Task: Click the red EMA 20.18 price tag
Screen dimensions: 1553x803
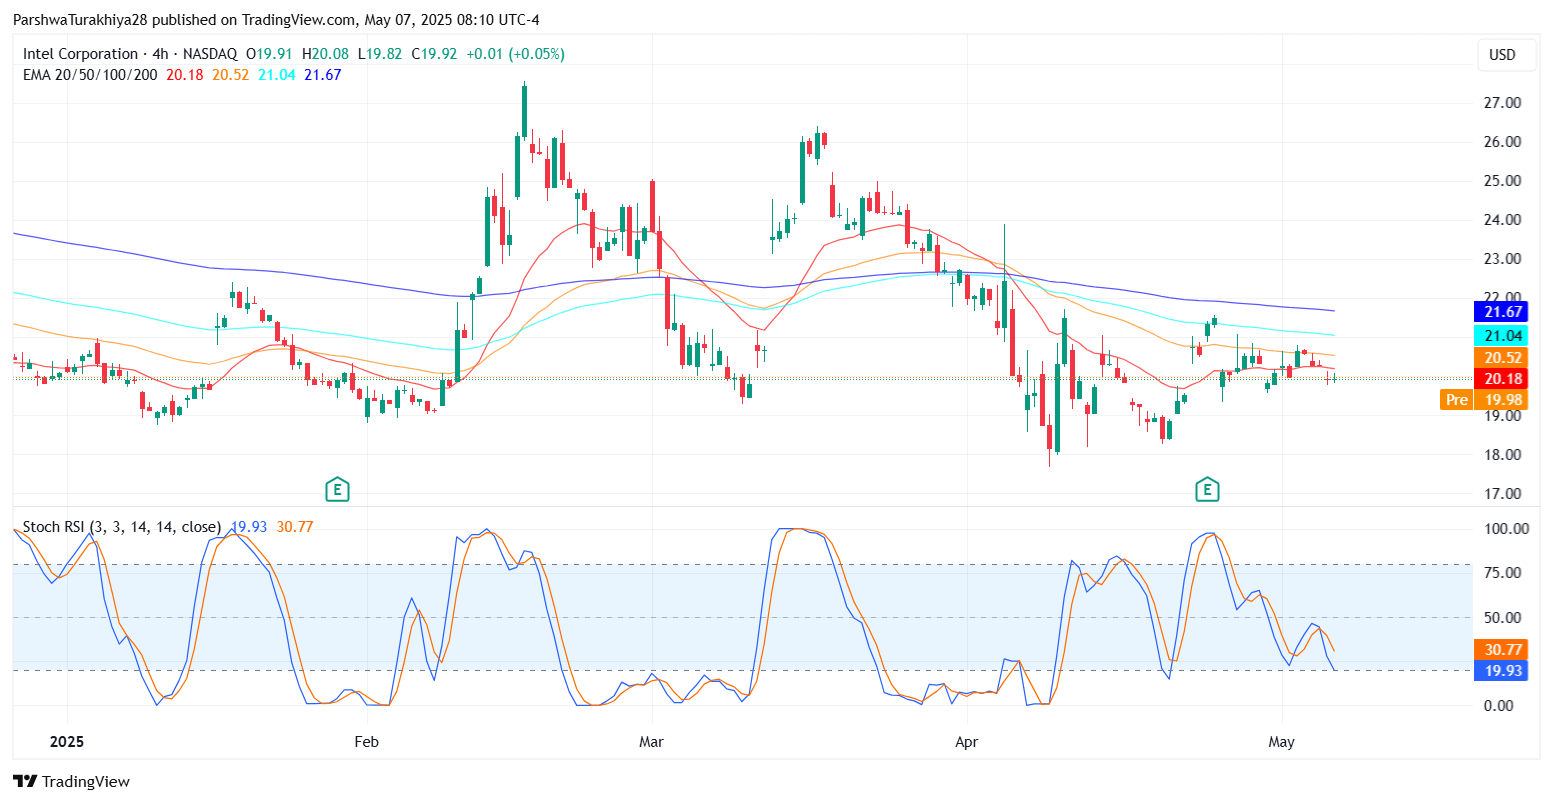Action: coord(1500,379)
